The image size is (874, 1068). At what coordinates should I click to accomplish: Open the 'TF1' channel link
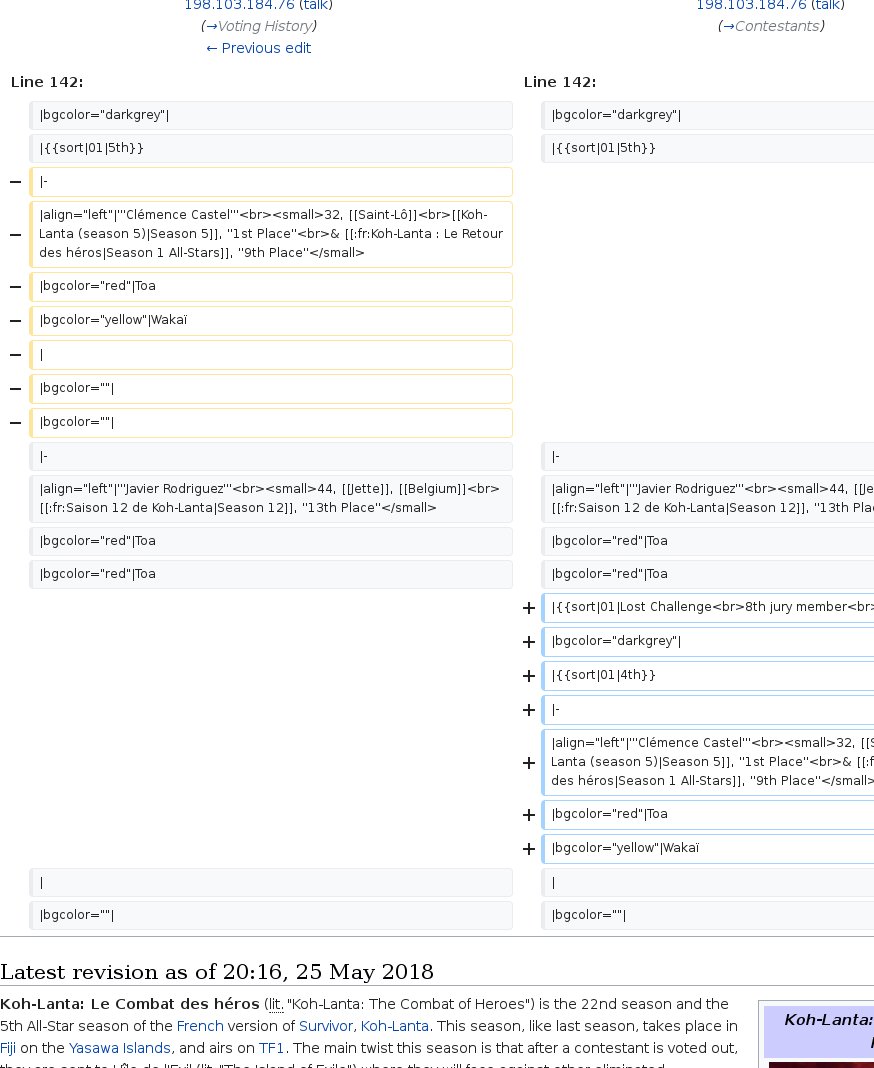271,1048
